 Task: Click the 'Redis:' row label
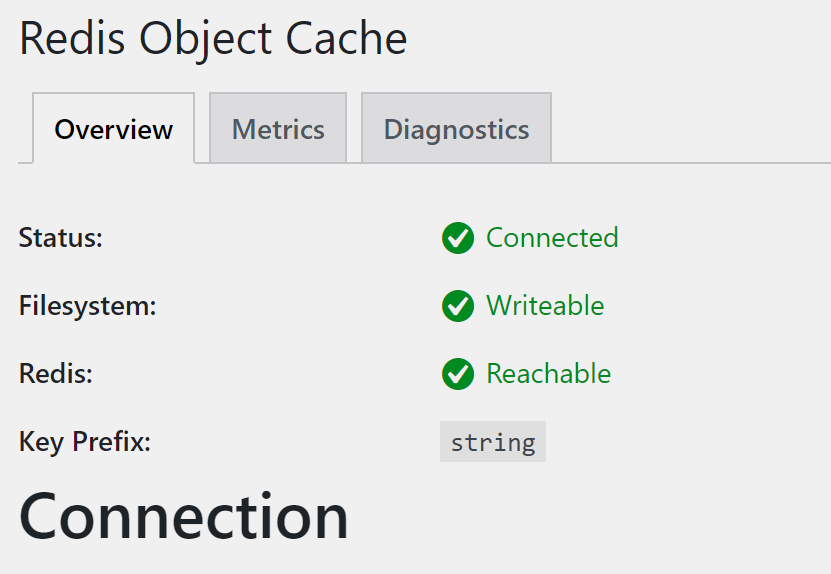(56, 374)
